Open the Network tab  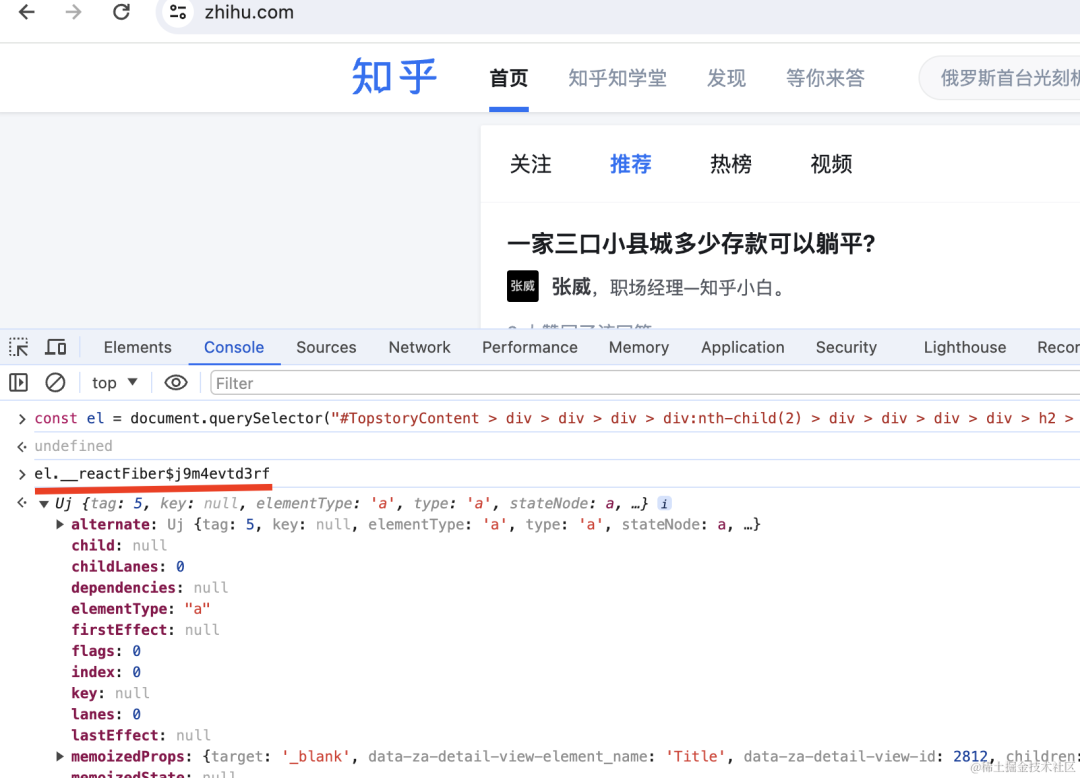(x=419, y=347)
